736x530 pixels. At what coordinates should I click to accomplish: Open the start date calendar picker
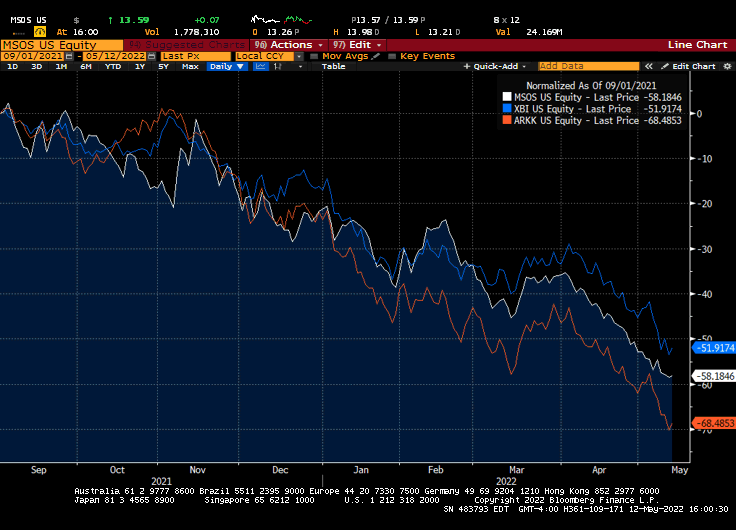(69, 56)
